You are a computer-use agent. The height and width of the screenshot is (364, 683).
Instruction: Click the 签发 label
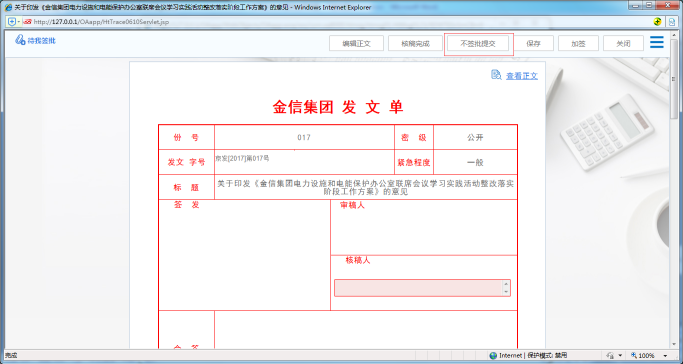186,205
